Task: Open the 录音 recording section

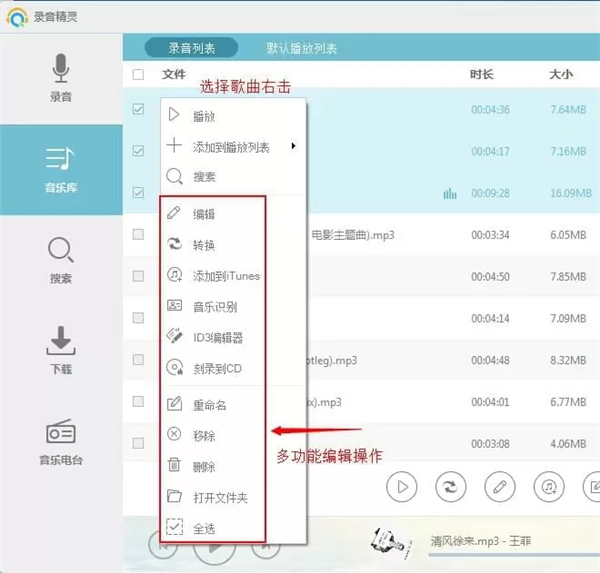Action: tap(61, 78)
